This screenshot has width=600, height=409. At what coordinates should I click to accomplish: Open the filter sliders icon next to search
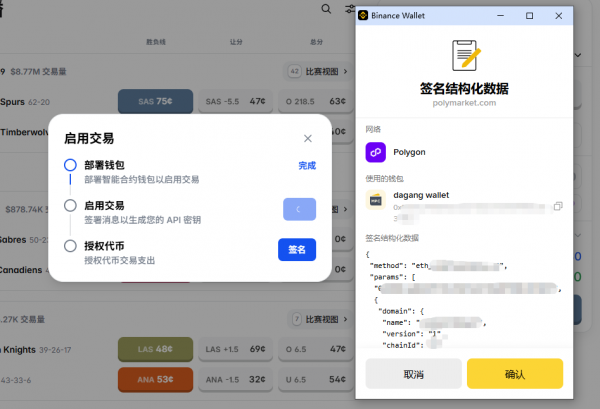350,8
